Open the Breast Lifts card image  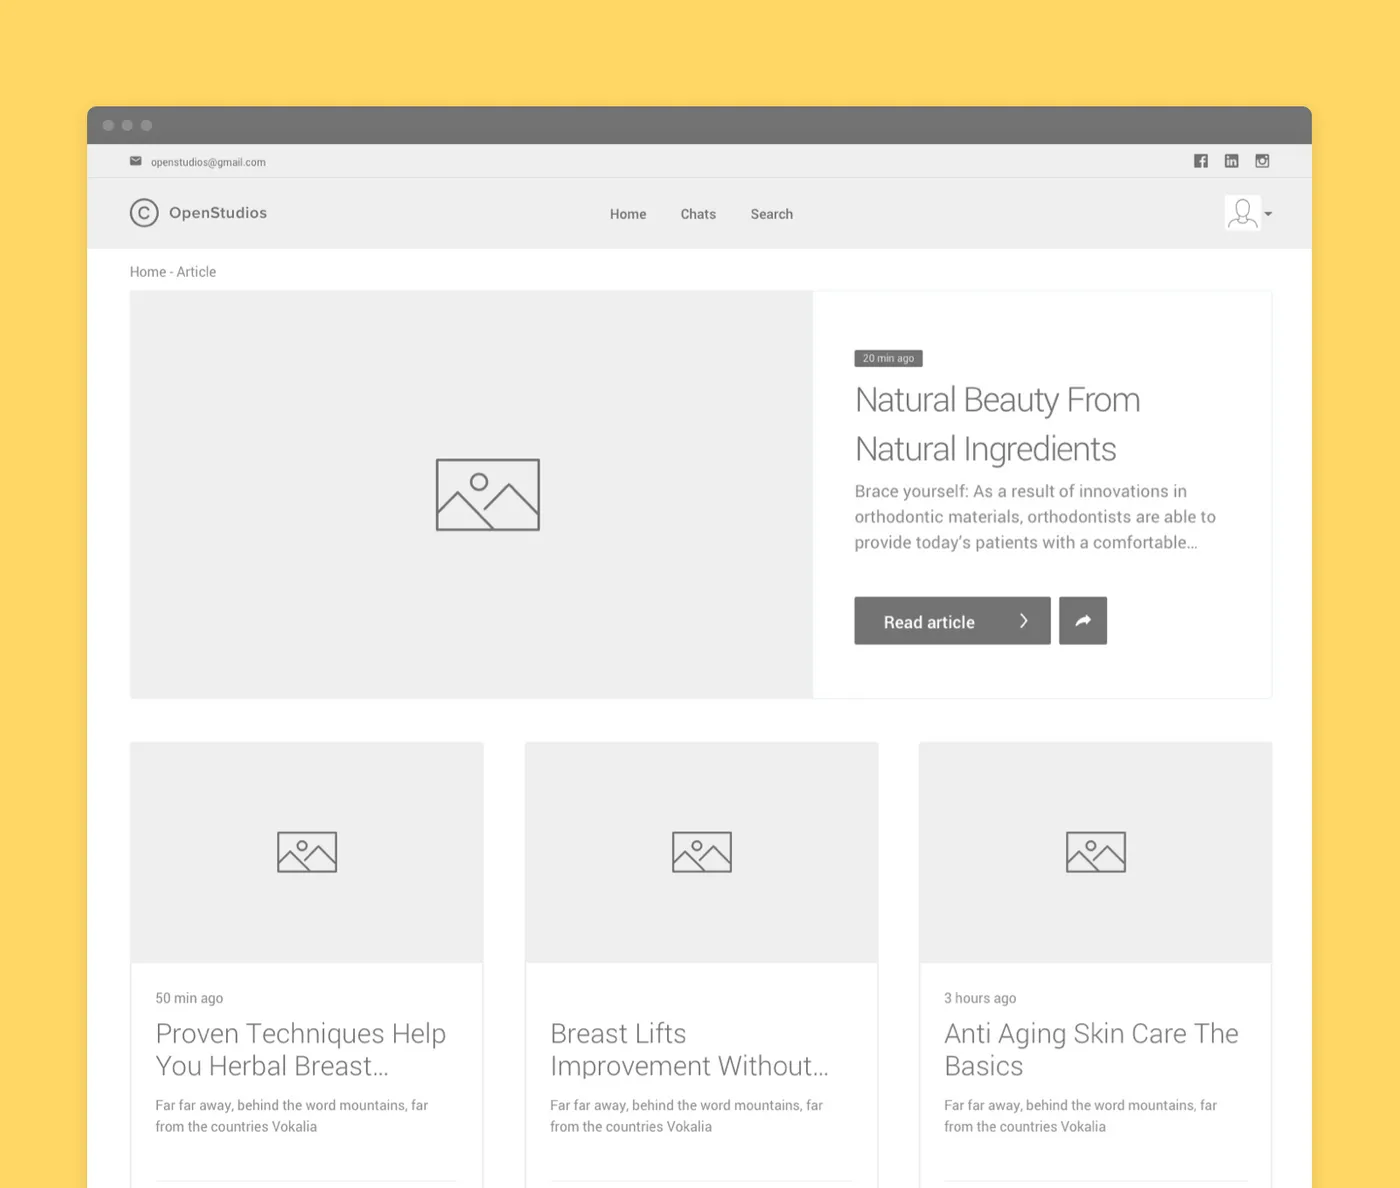click(701, 852)
